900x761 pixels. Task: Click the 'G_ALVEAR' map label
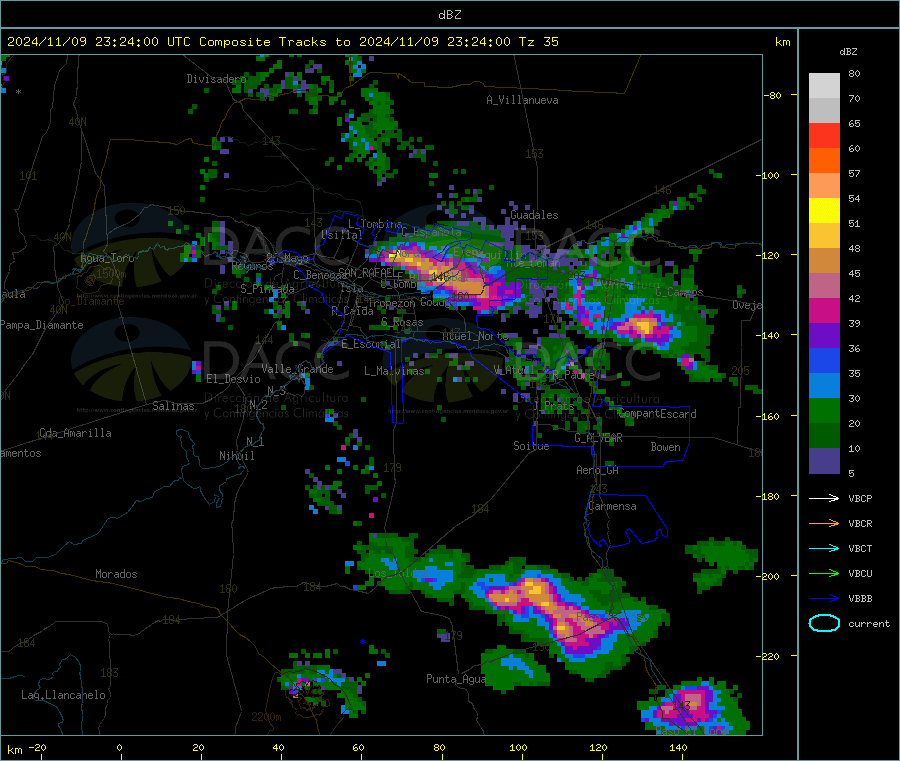599,438
